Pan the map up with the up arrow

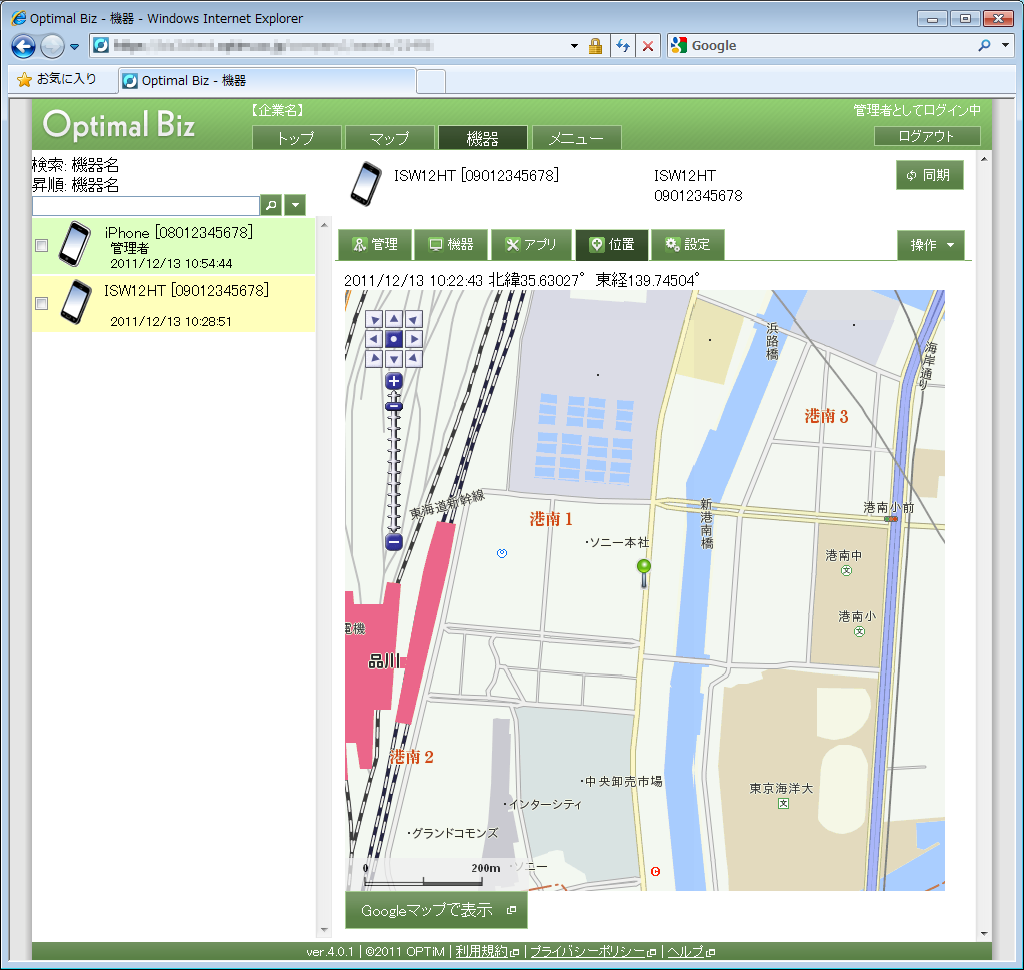tap(394, 319)
